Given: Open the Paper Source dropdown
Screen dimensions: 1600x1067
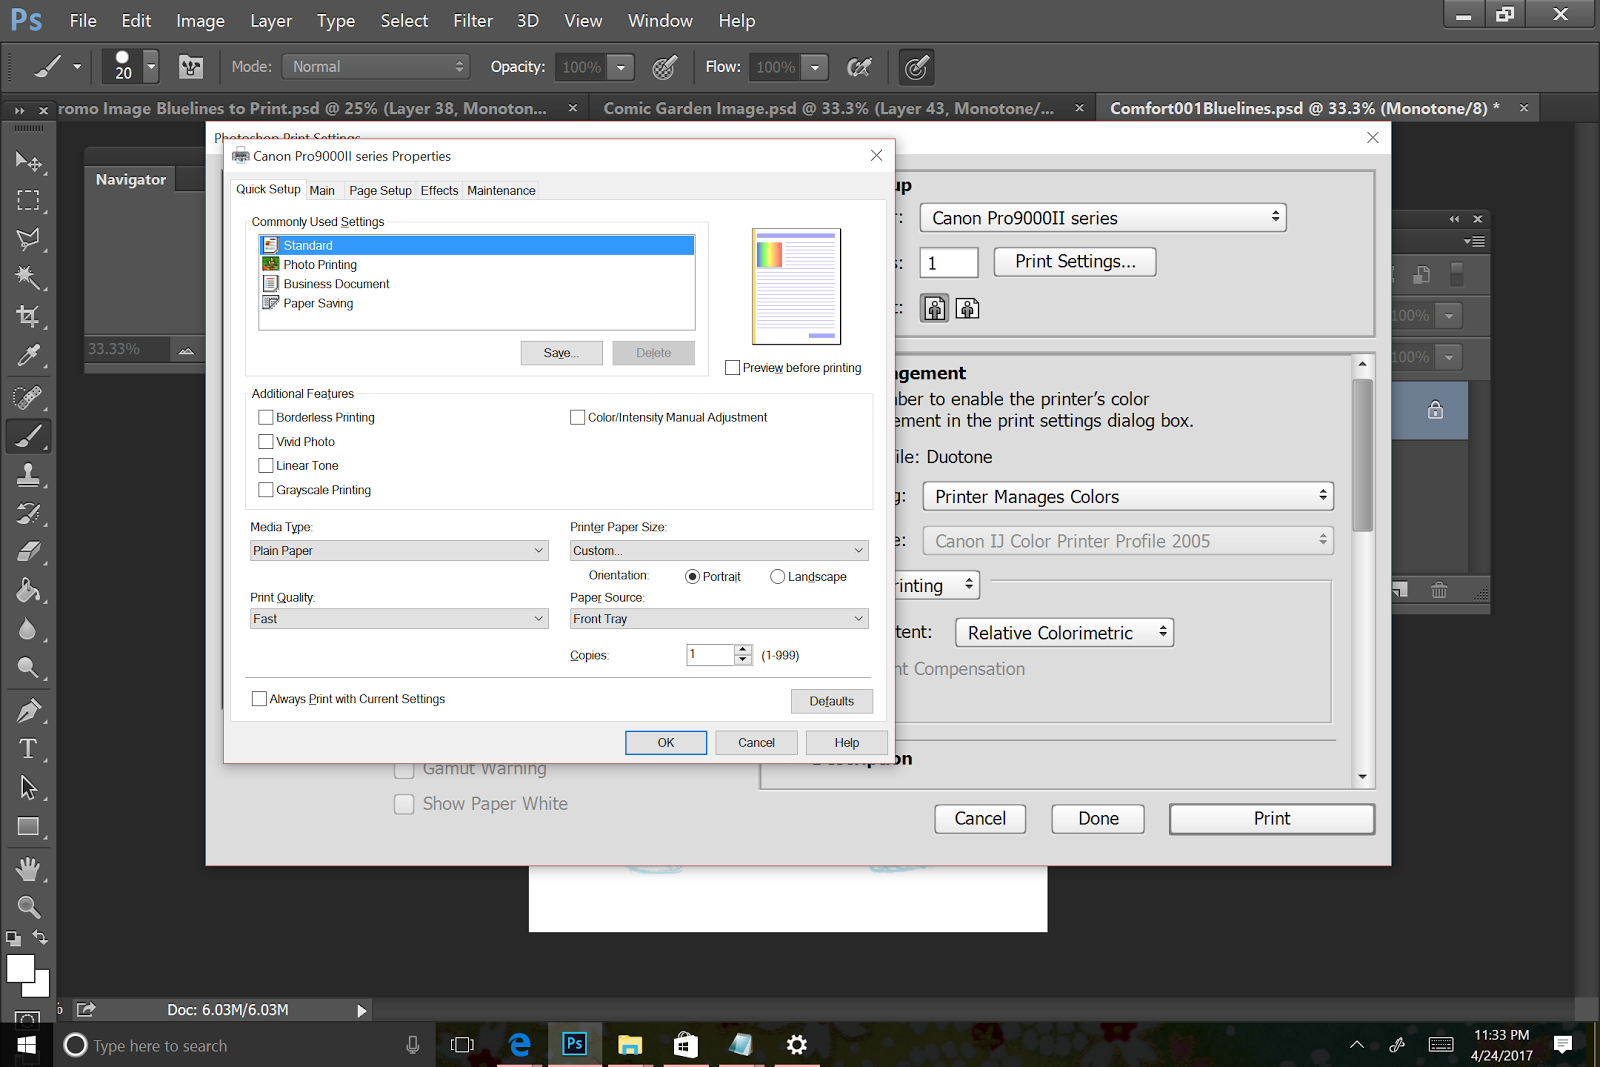Looking at the screenshot, I should (719, 619).
